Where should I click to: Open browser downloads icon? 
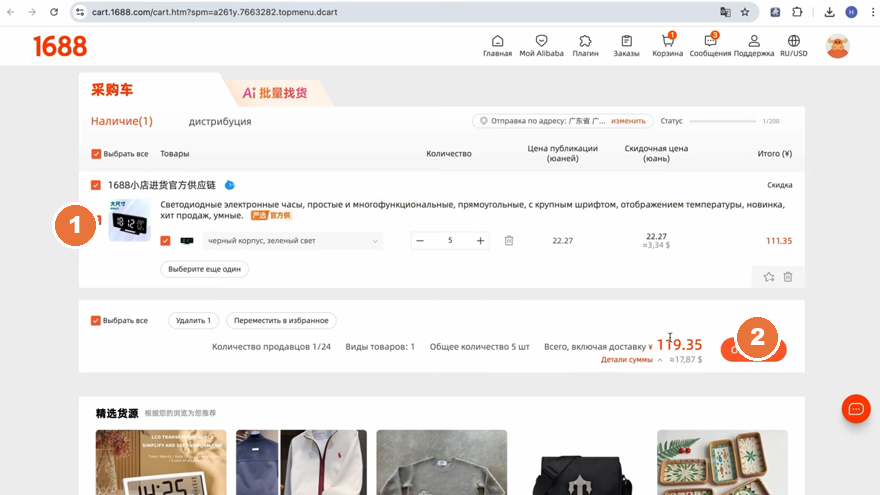(829, 12)
